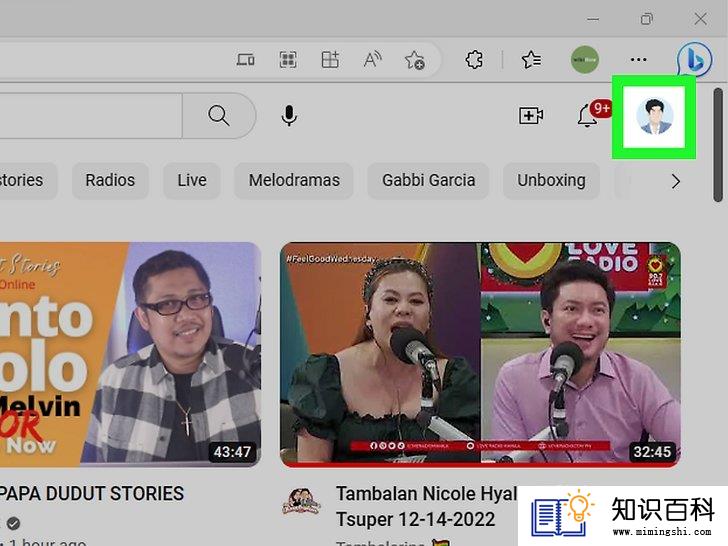
Task: Select the Gabbi Garcia filter chip
Action: coord(429,180)
